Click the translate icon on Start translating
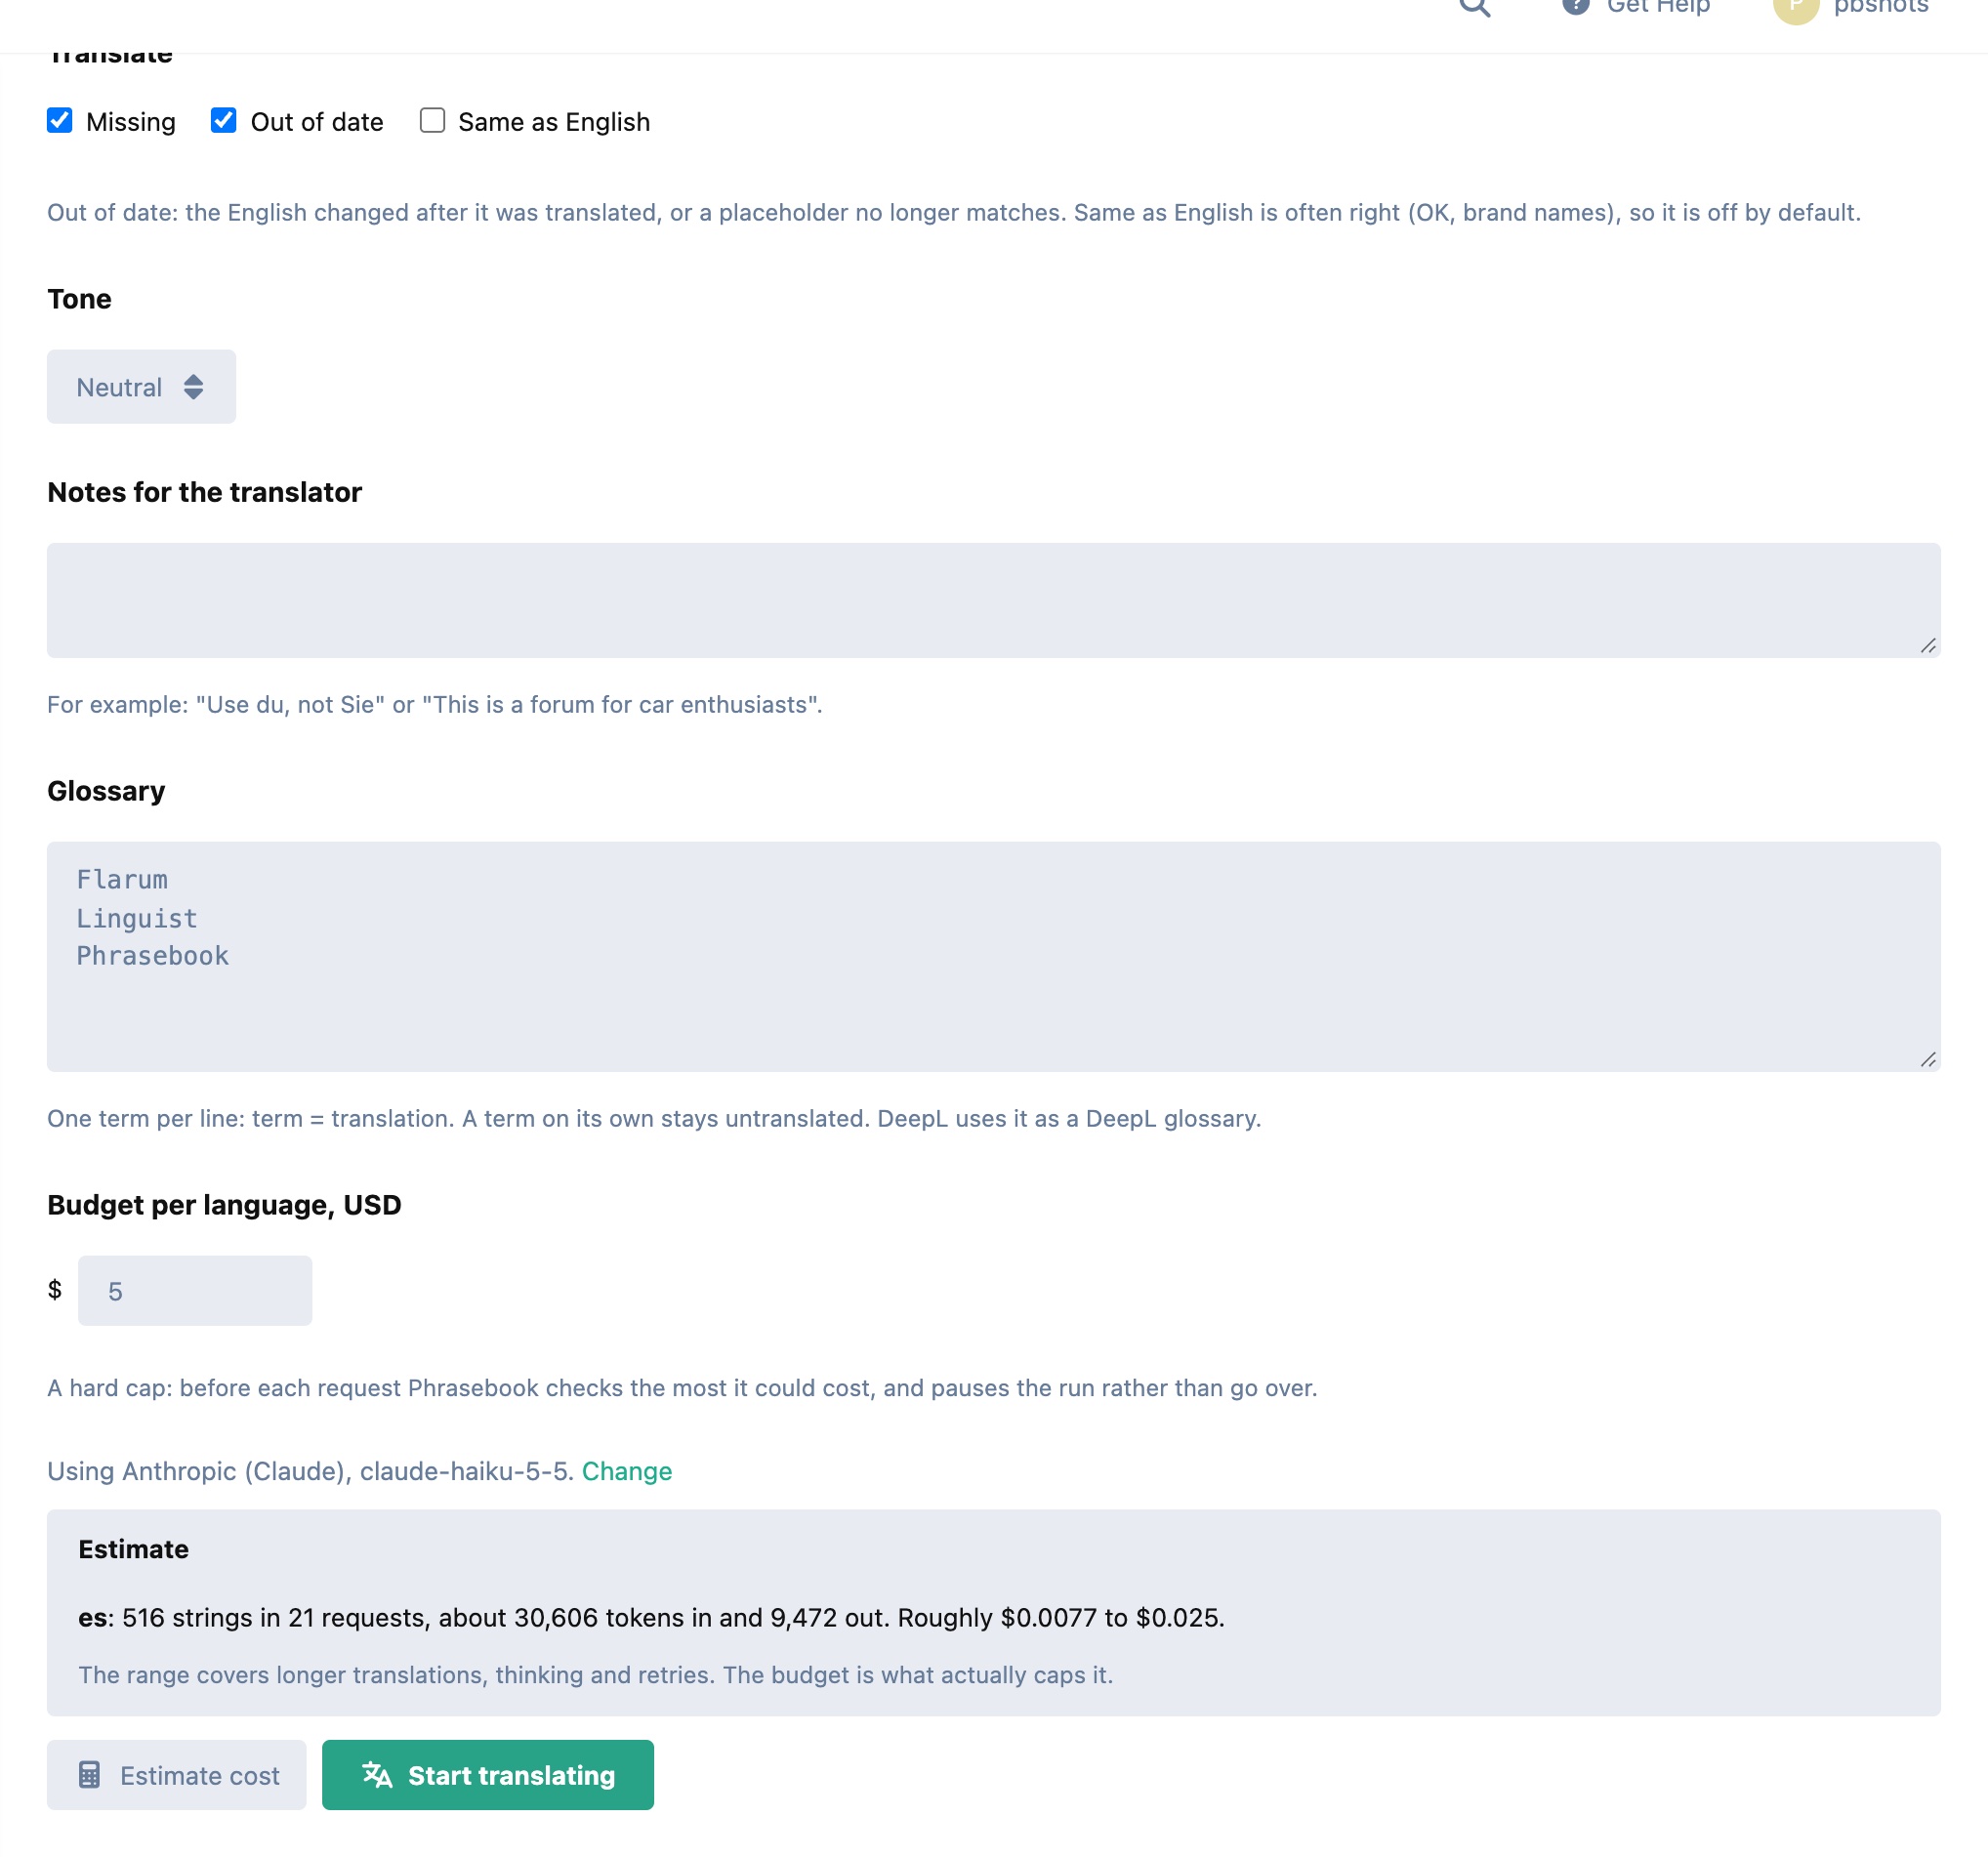Screen dimensions: 1988x1857 point(377,1774)
